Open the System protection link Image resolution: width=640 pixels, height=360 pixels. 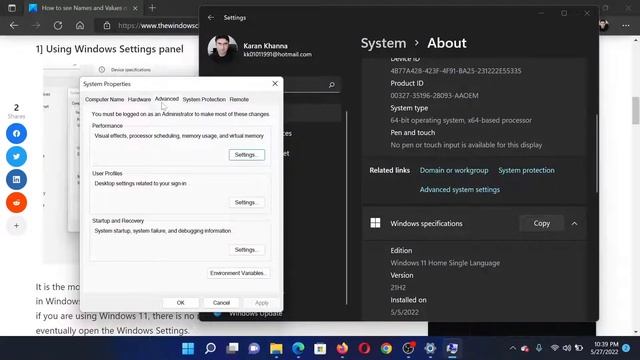click(526, 170)
